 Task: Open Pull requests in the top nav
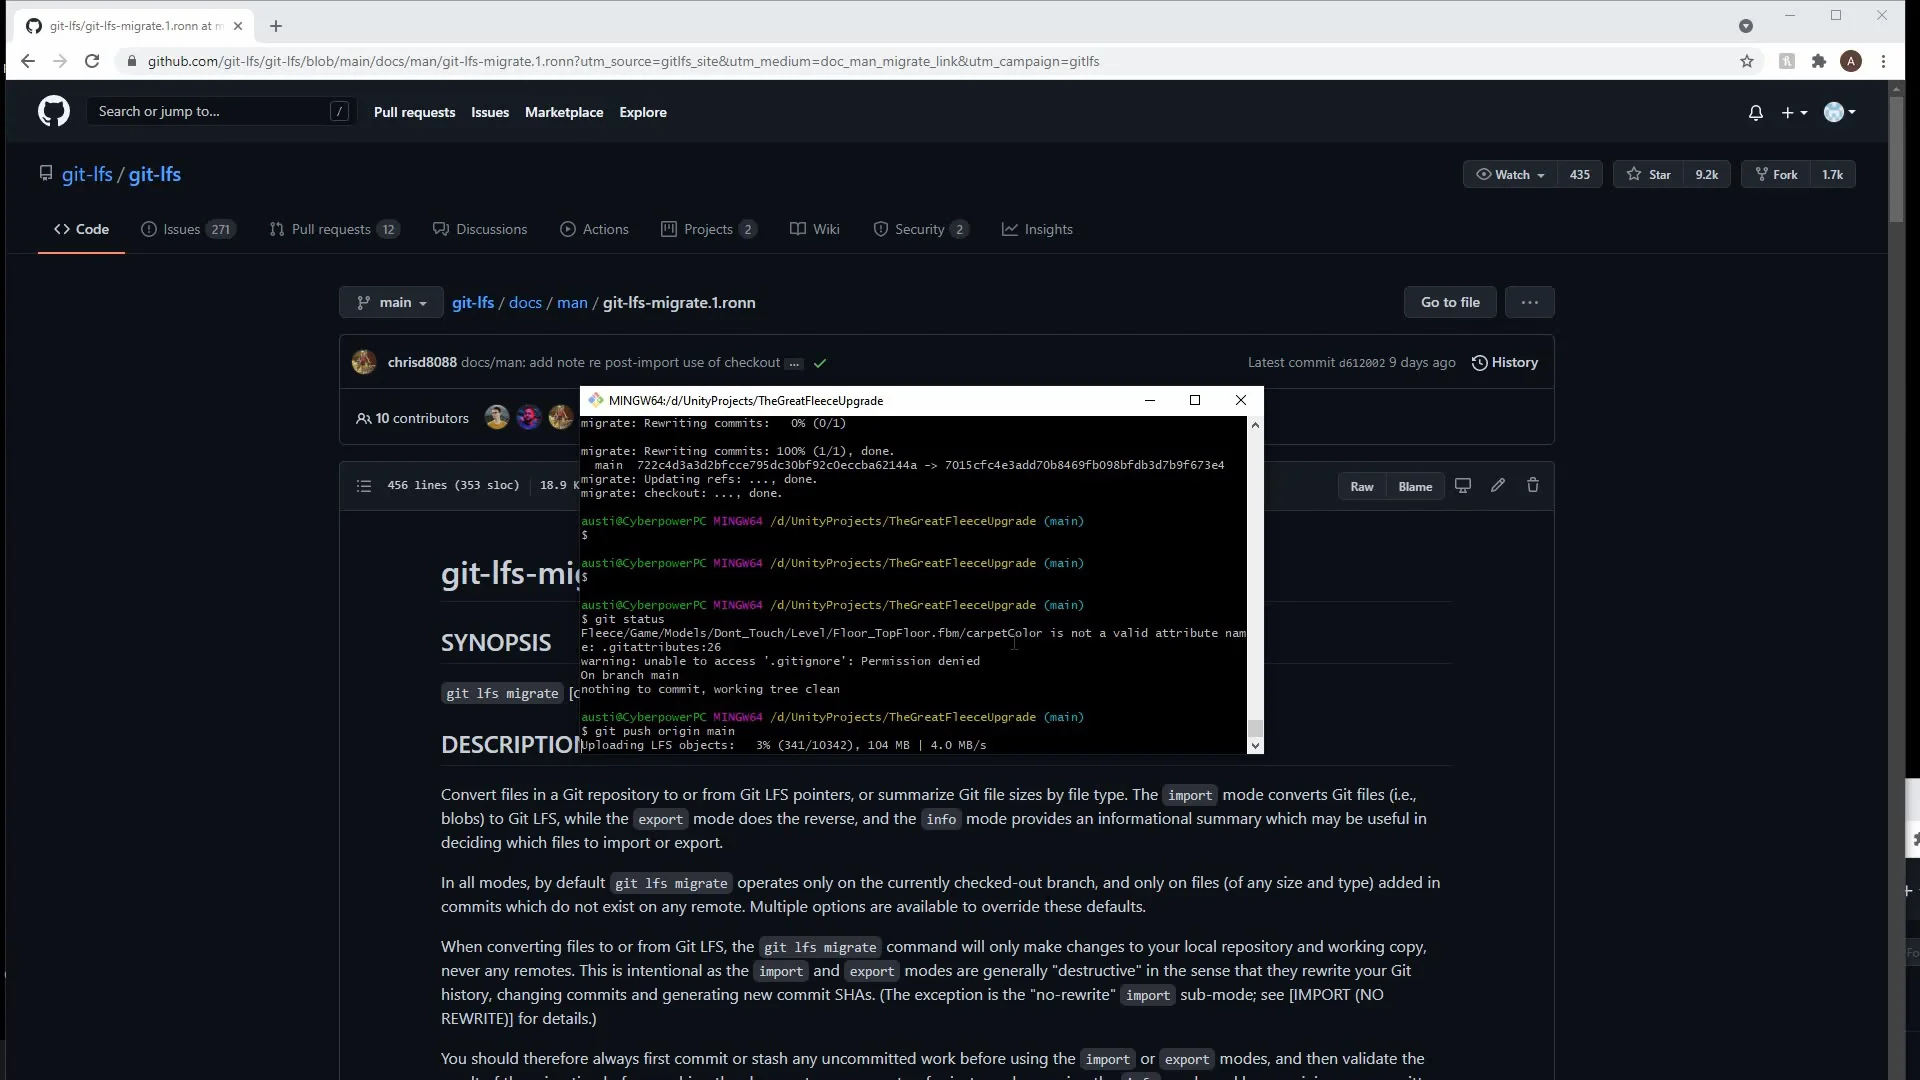click(414, 112)
